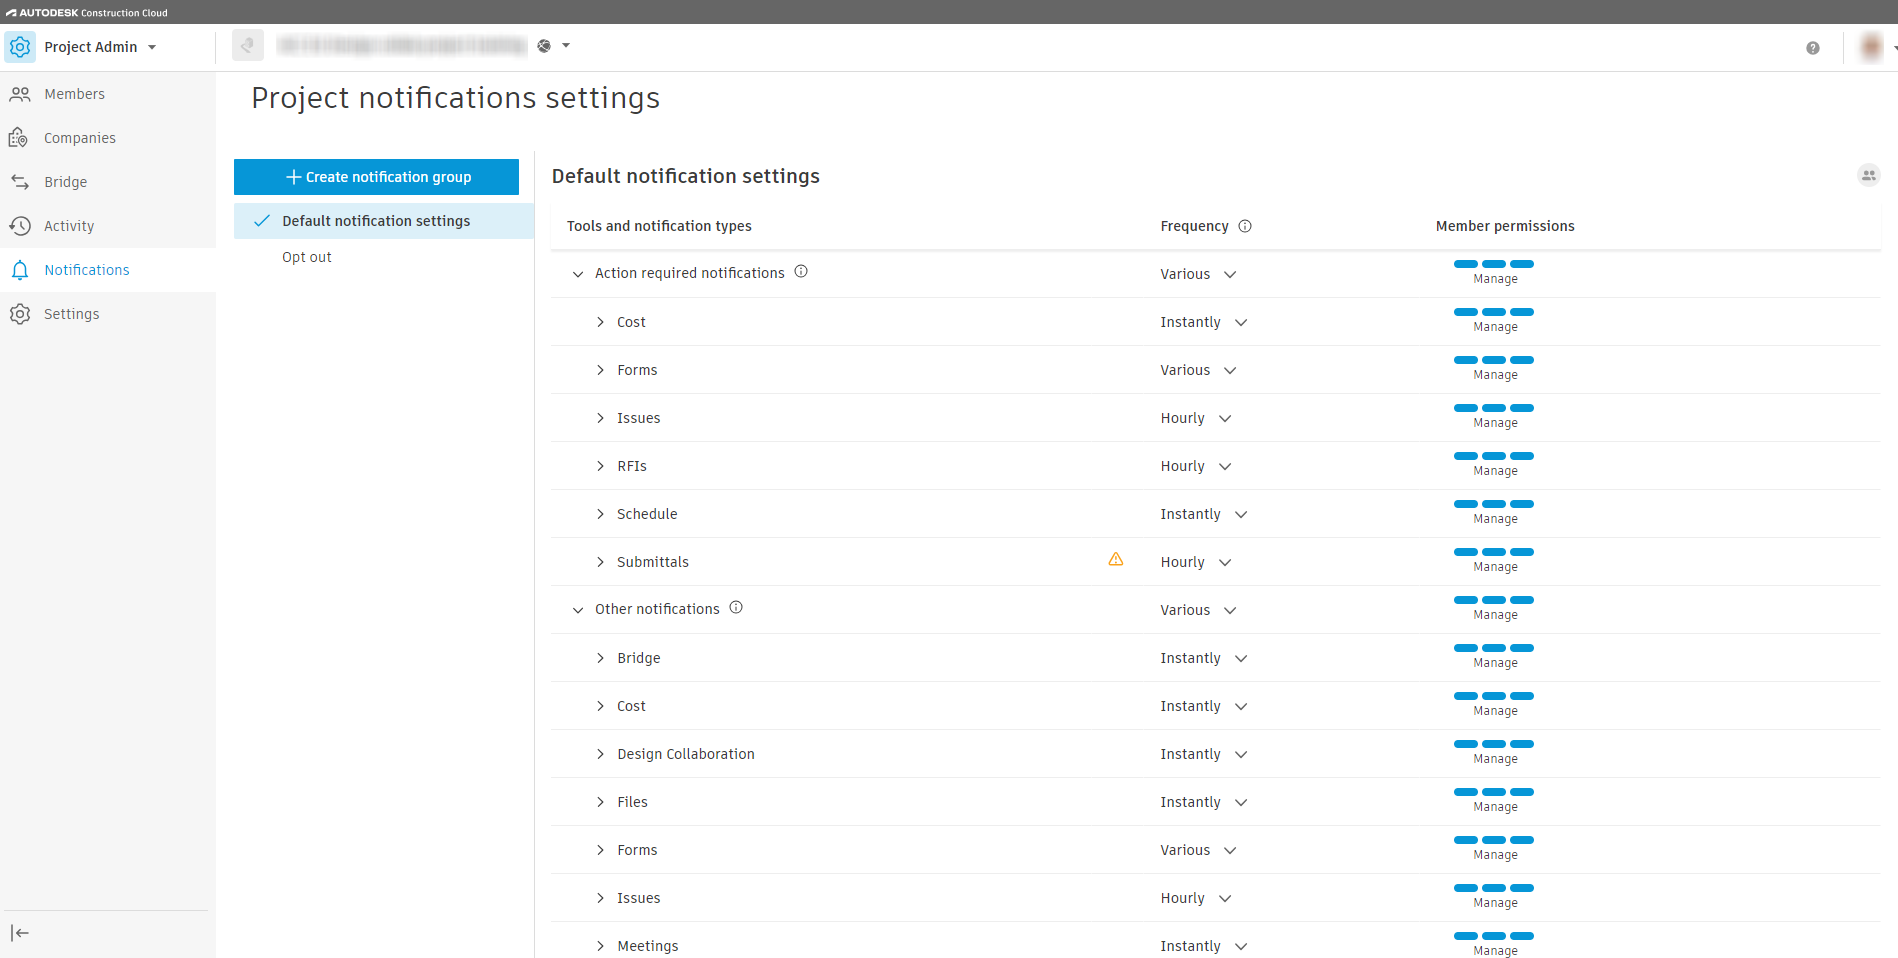Click the help question mark icon
This screenshot has height=958, width=1898.
(1812, 48)
